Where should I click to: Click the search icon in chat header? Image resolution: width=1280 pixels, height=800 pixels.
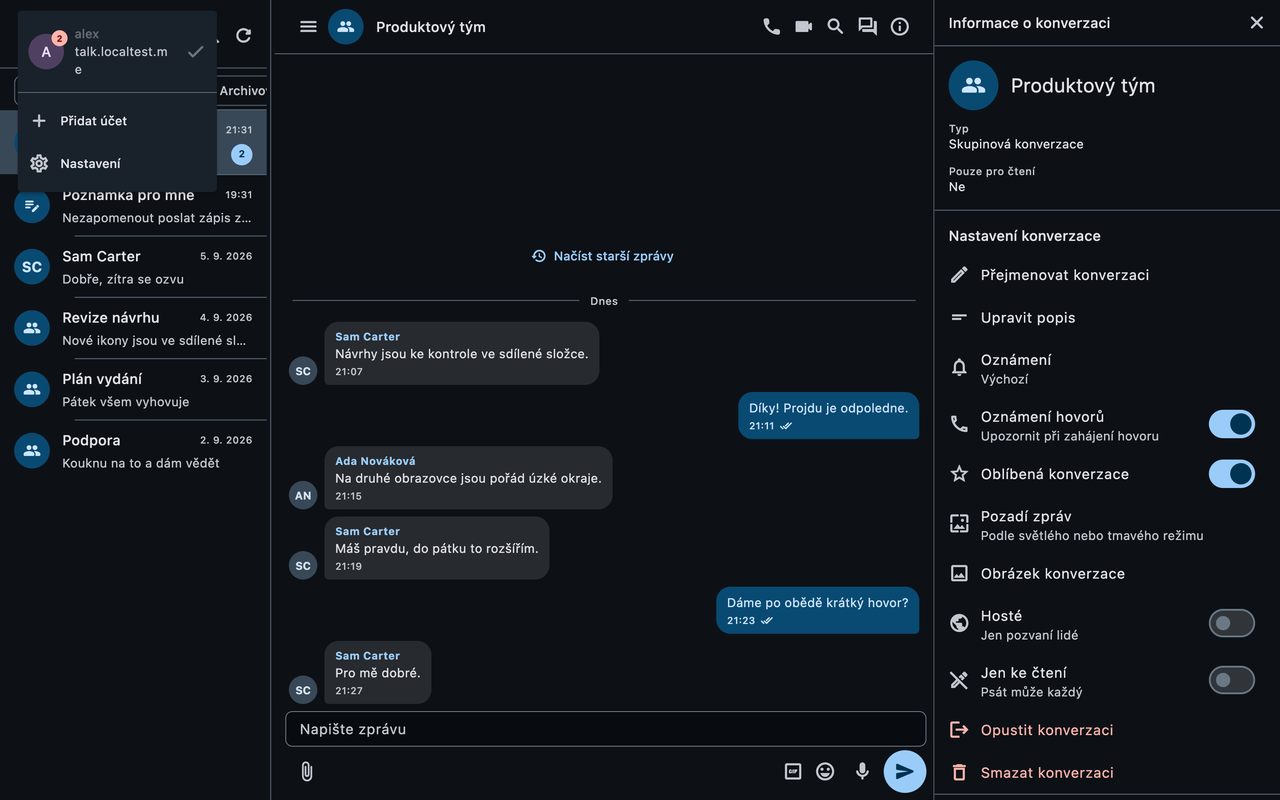(835, 27)
